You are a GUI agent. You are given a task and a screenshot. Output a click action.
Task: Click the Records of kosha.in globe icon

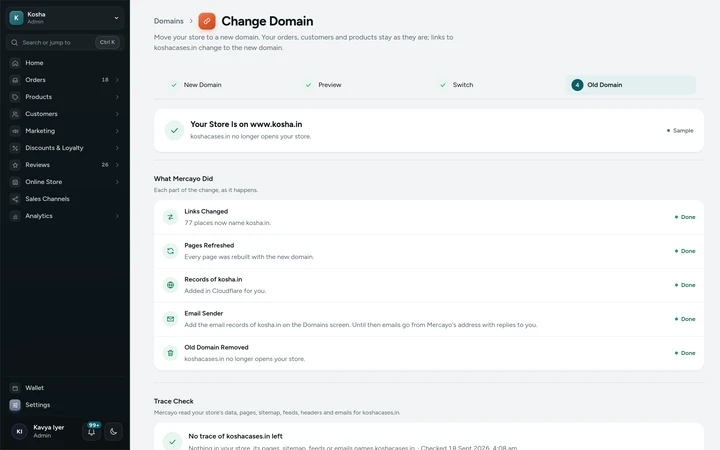point(170,285)
